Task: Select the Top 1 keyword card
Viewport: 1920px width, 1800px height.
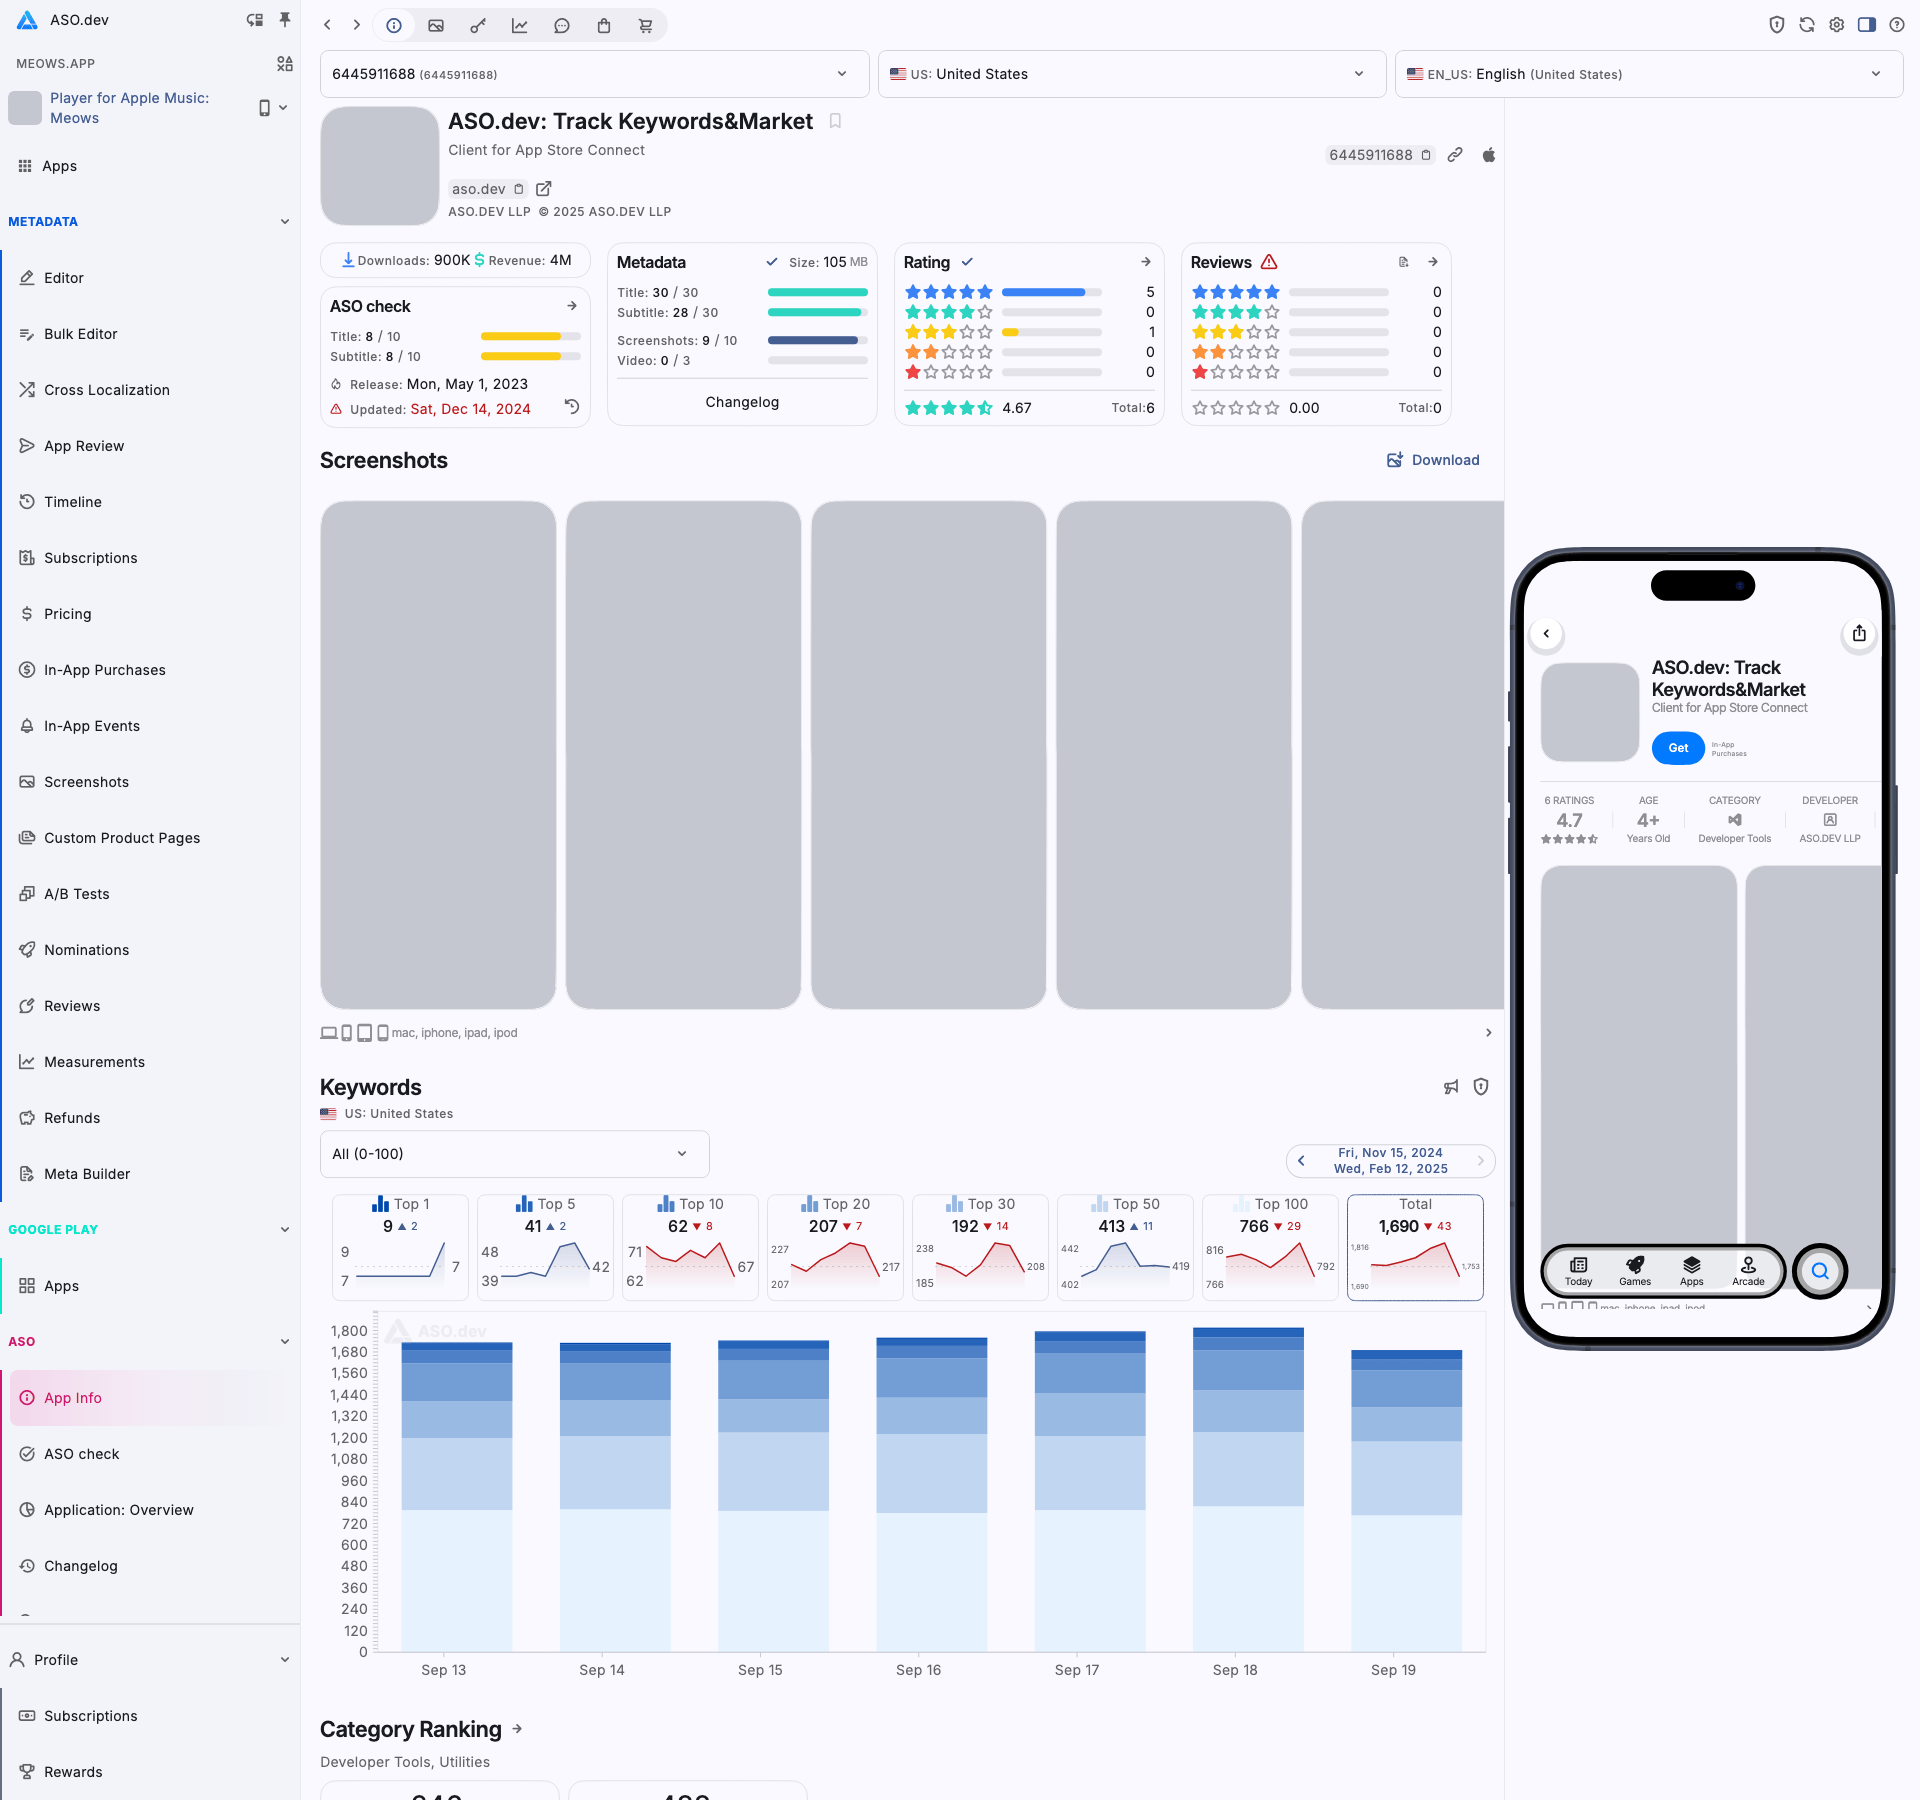Action: coord(400,1247)
